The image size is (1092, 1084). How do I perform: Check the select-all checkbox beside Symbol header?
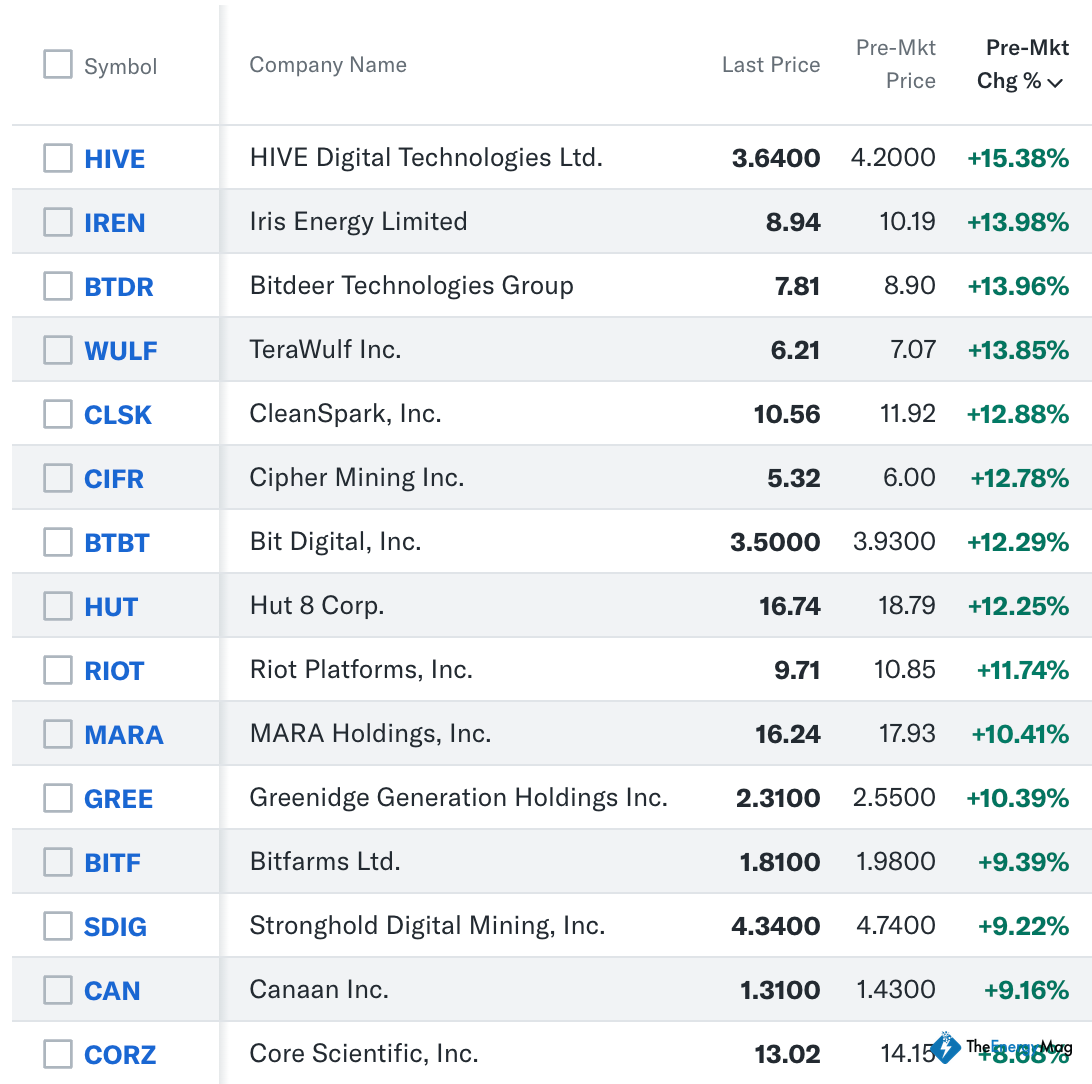pyautogui.click(x=58, y=65)
